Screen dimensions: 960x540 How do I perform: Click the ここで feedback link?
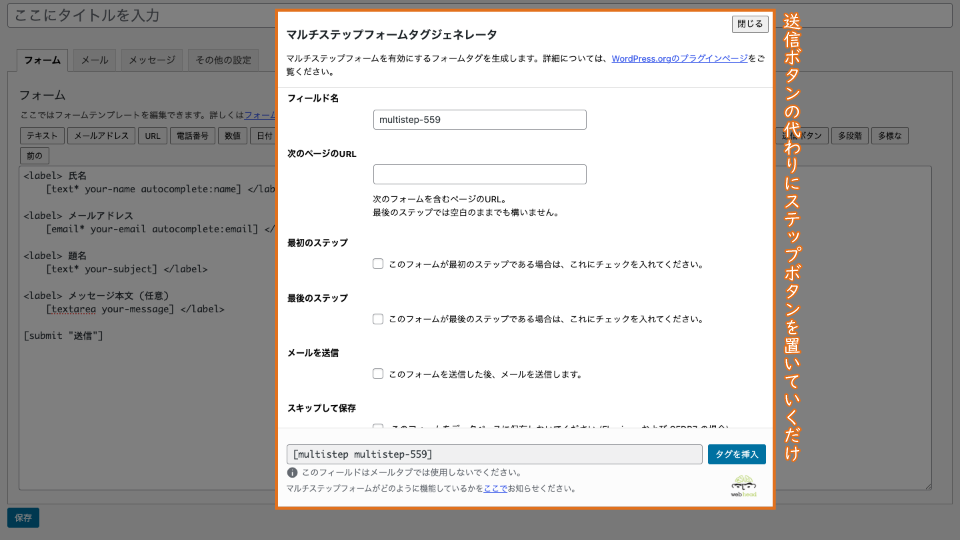point(495,488)
